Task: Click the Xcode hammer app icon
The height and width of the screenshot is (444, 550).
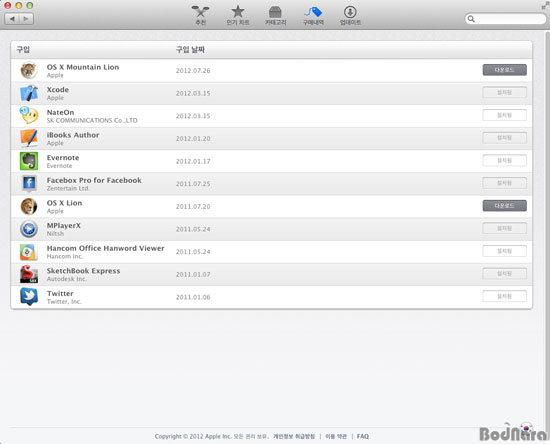Action: 29,93
